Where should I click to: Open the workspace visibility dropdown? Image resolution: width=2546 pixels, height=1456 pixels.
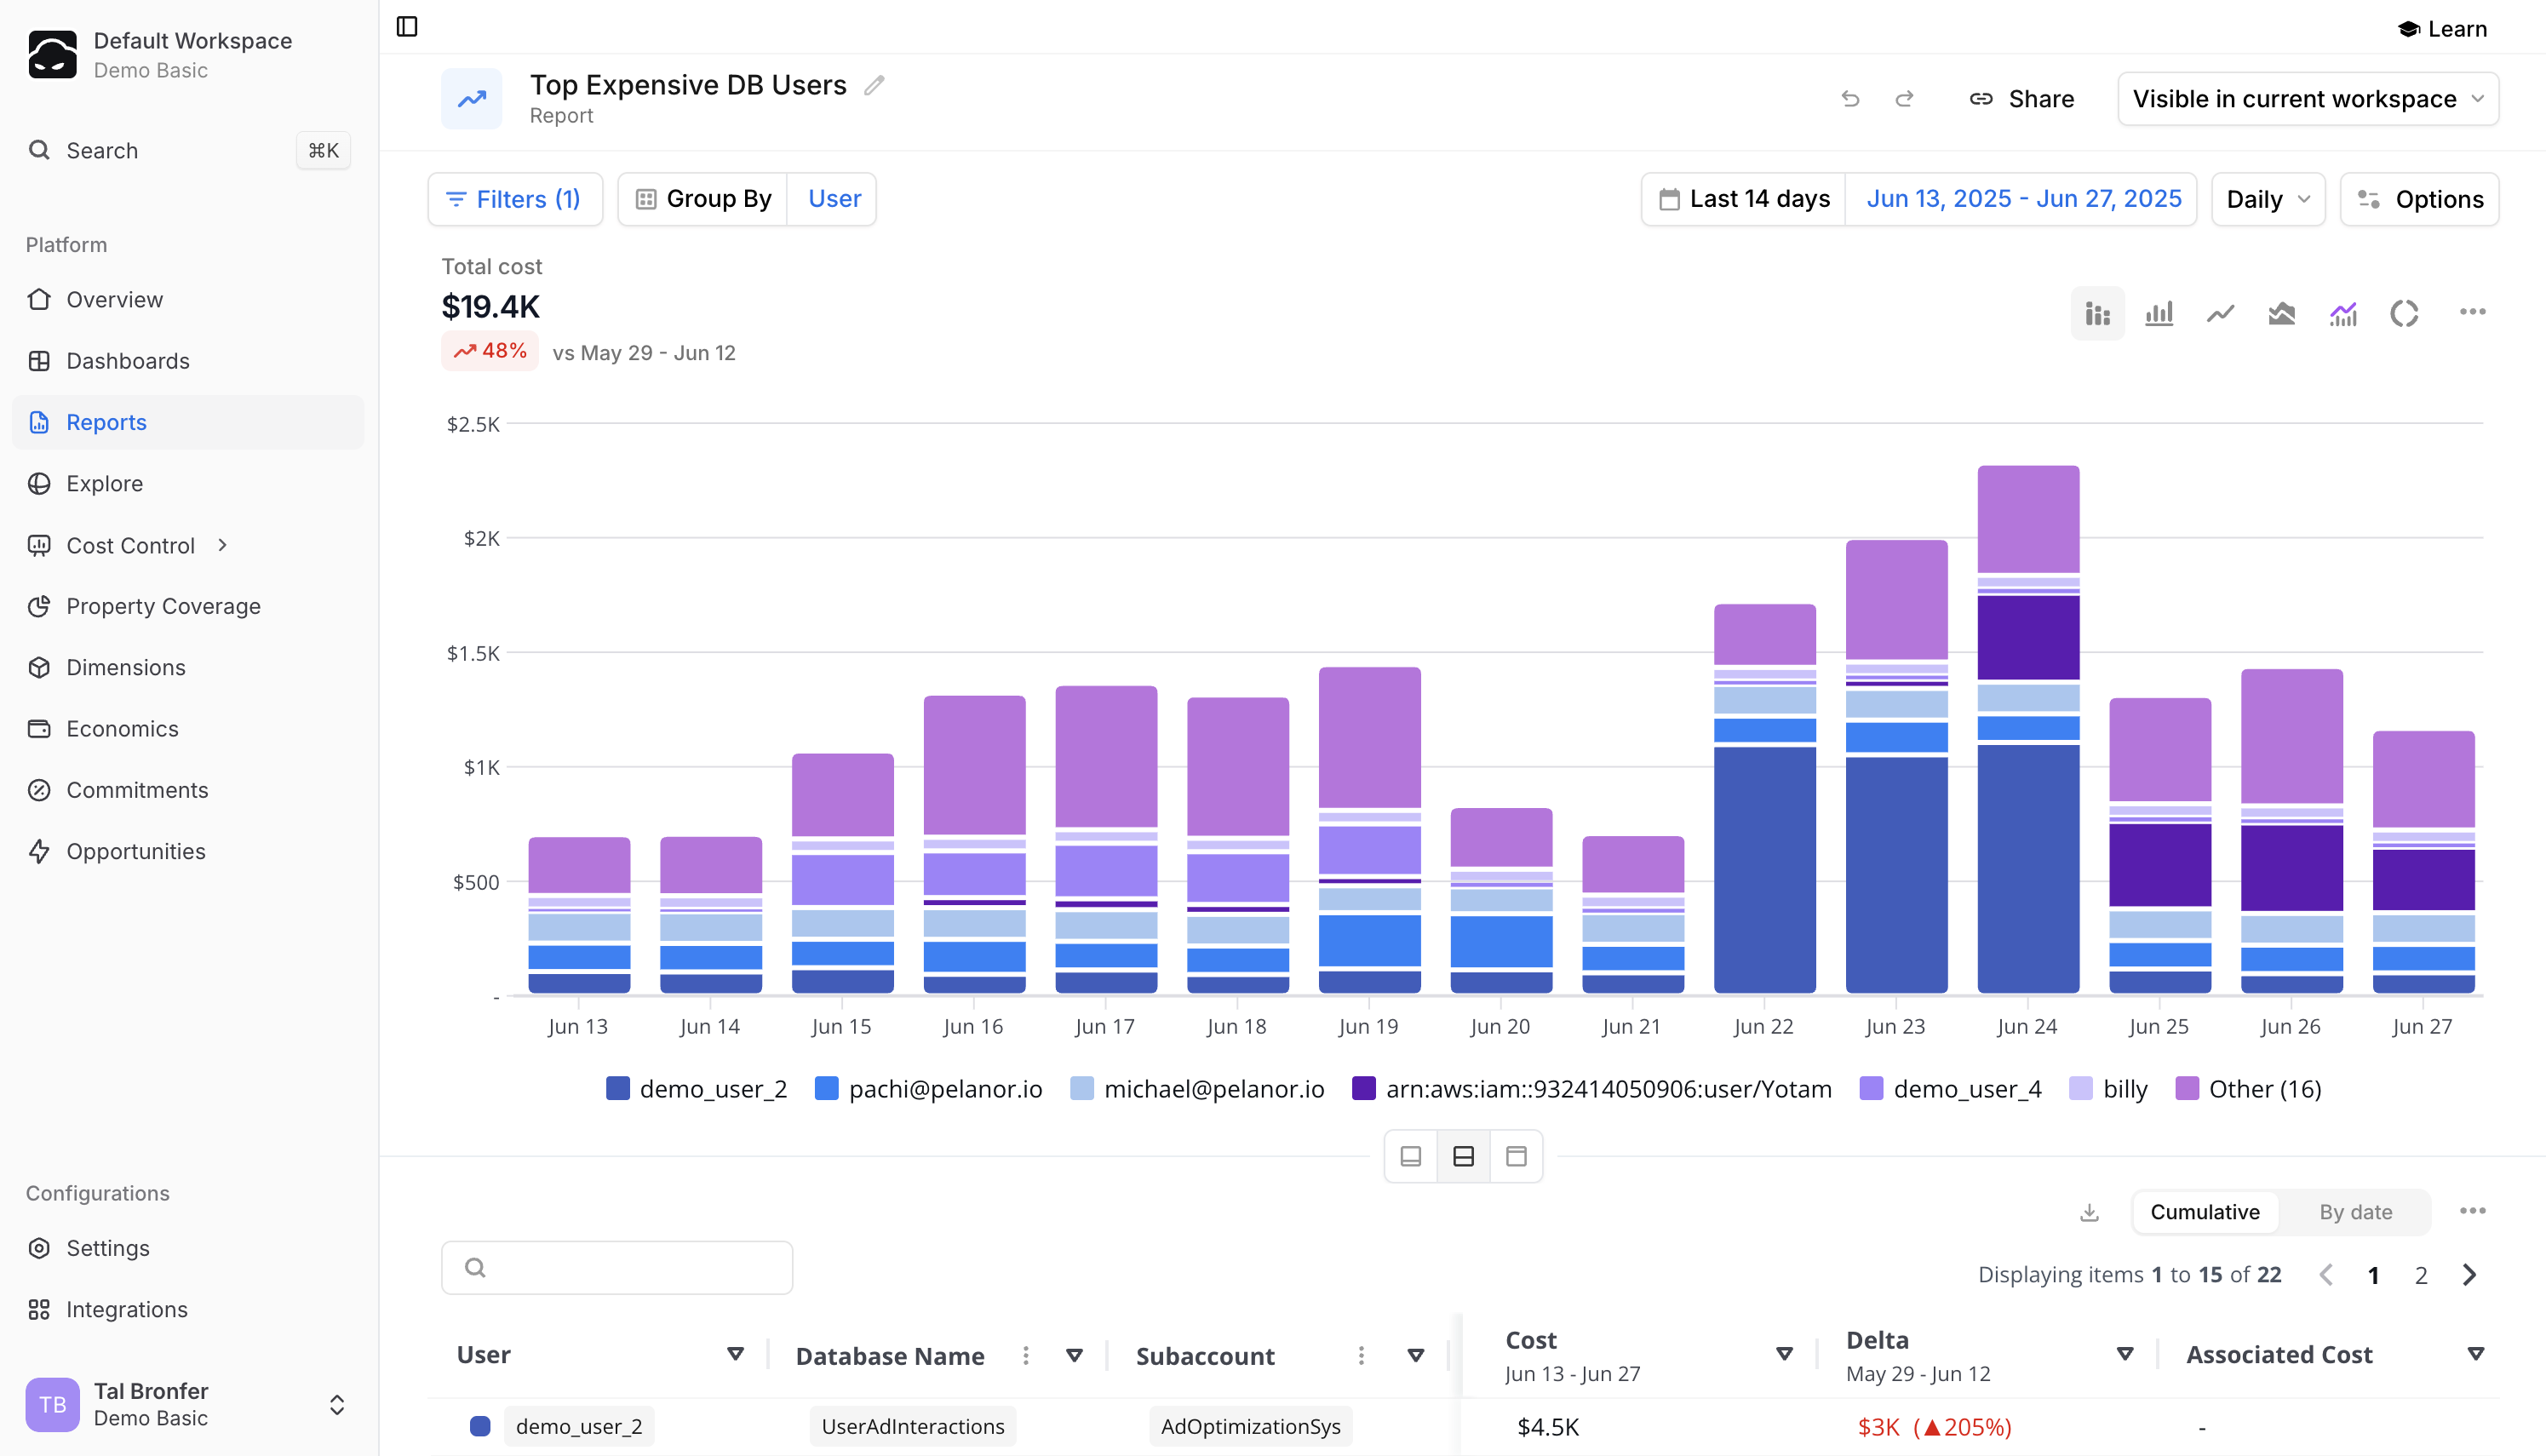click(2307, 99)
